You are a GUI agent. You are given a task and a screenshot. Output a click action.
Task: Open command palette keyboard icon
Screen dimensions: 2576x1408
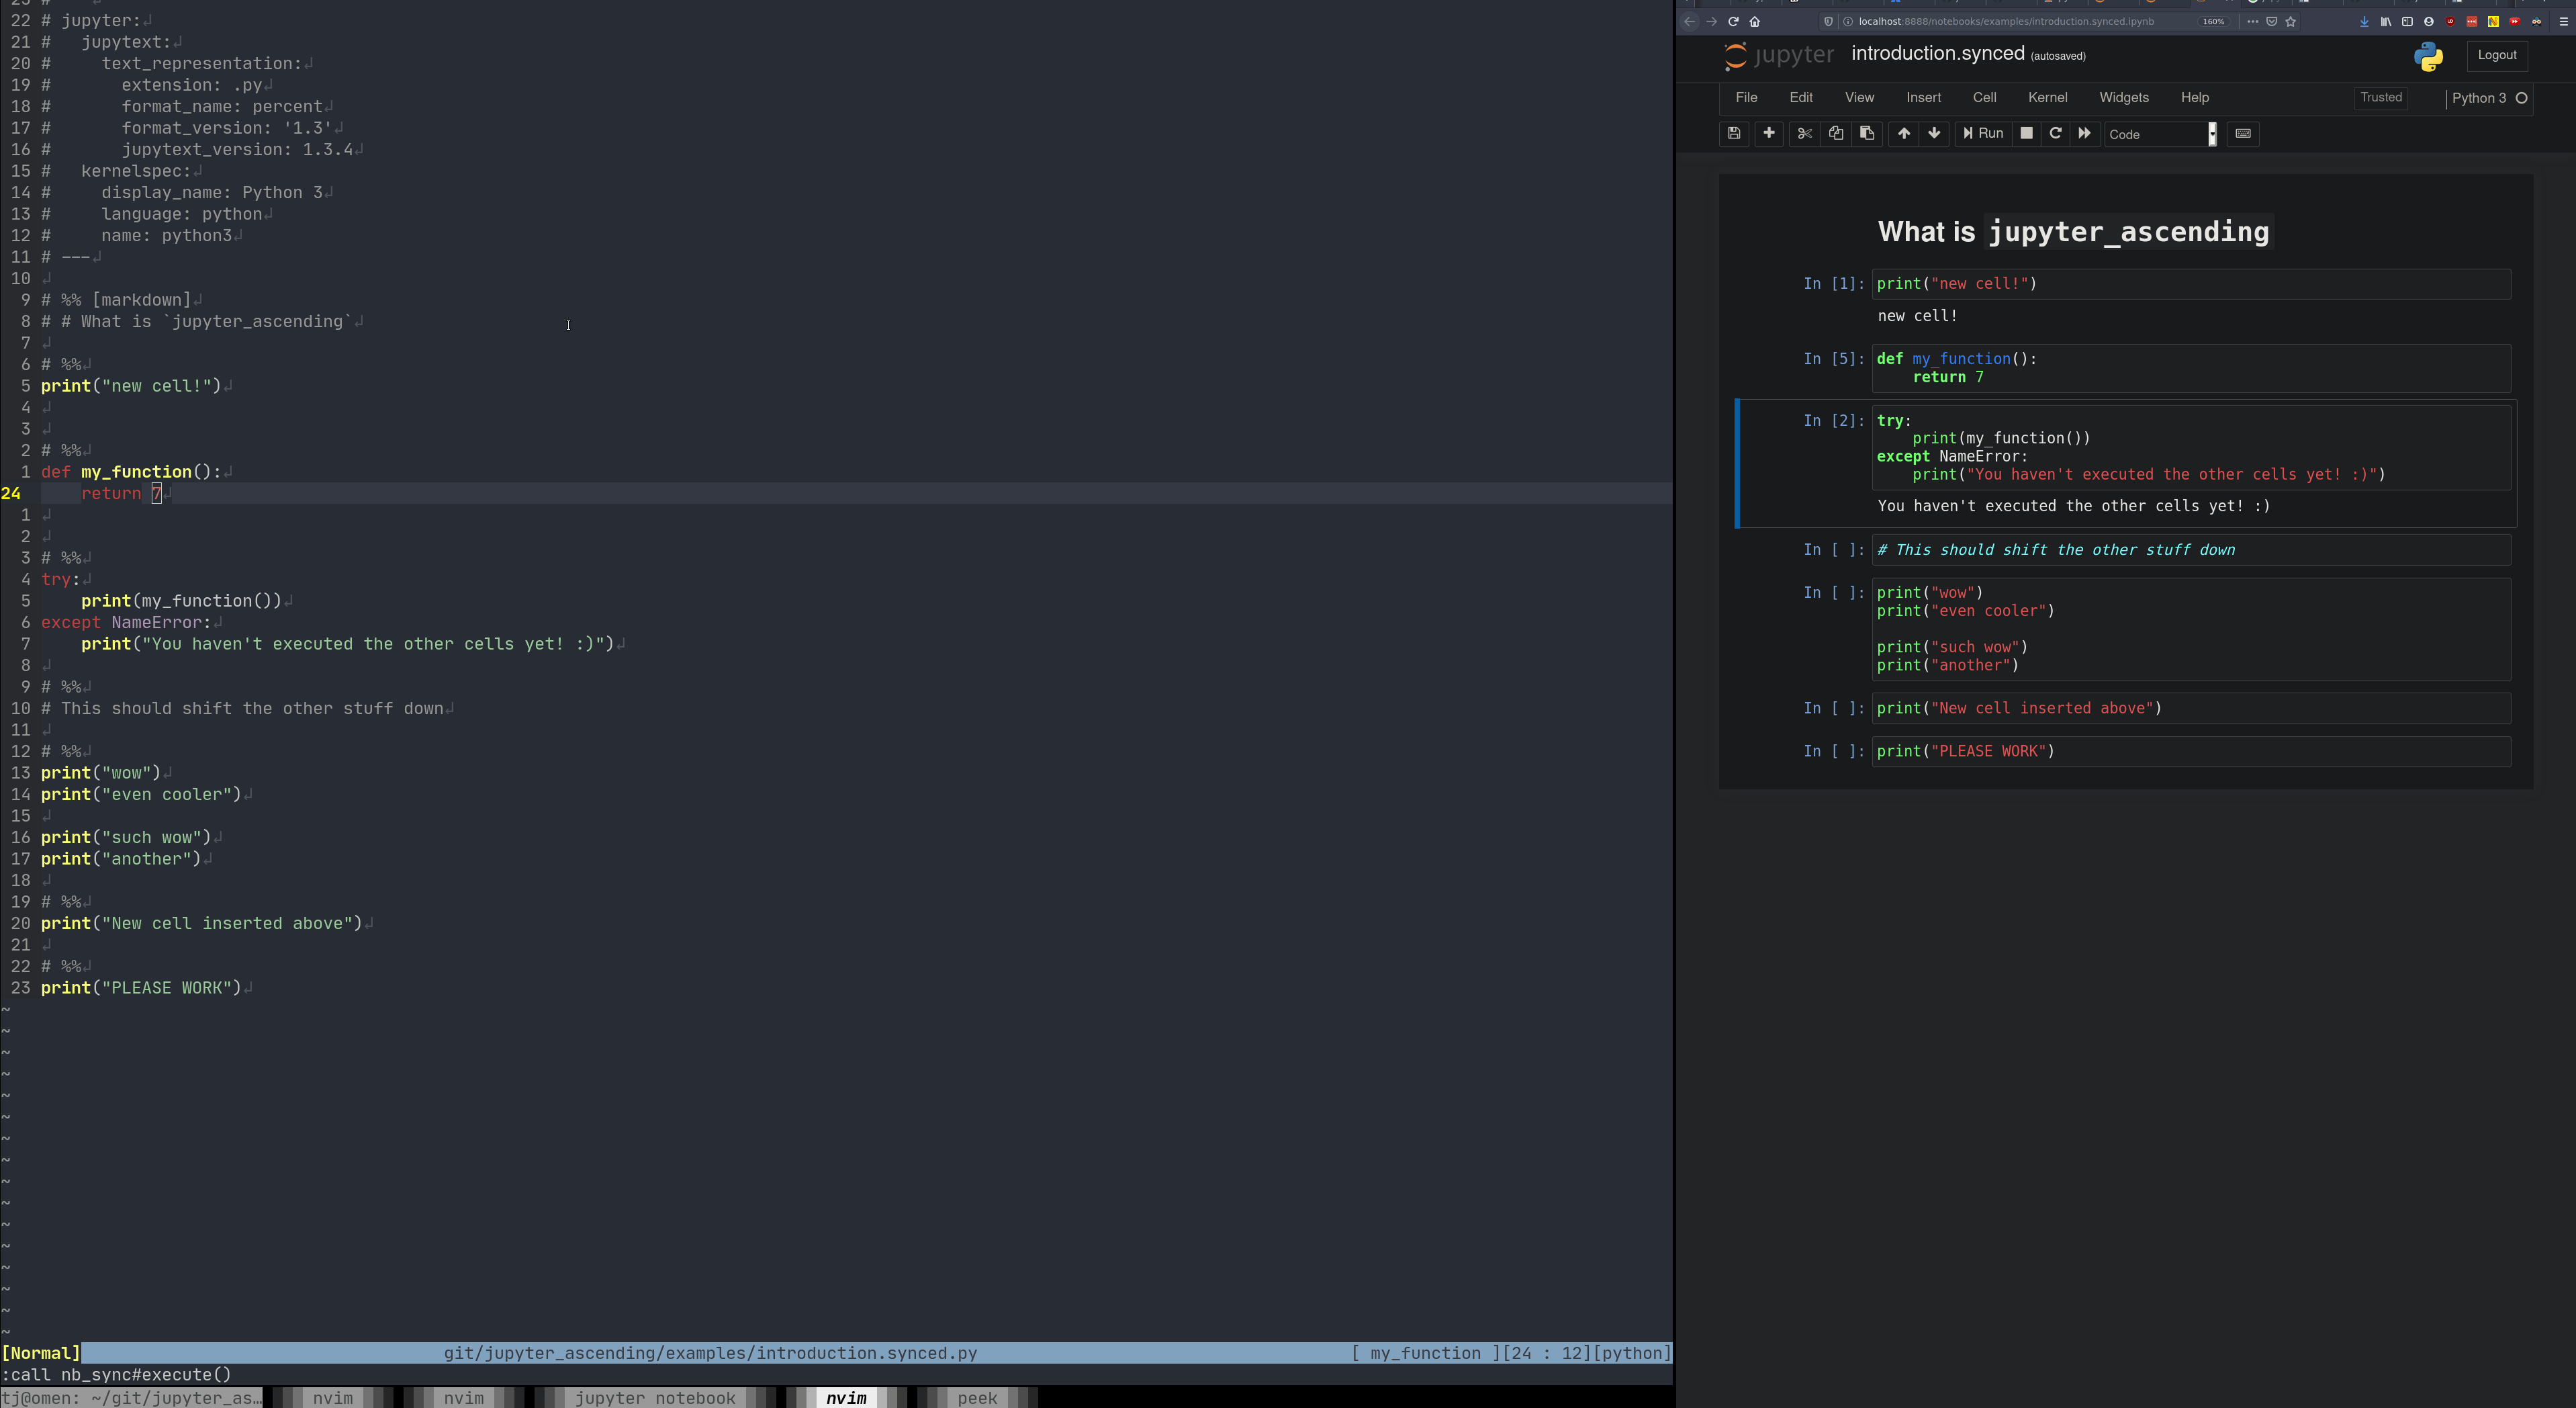coord(2243,133)
